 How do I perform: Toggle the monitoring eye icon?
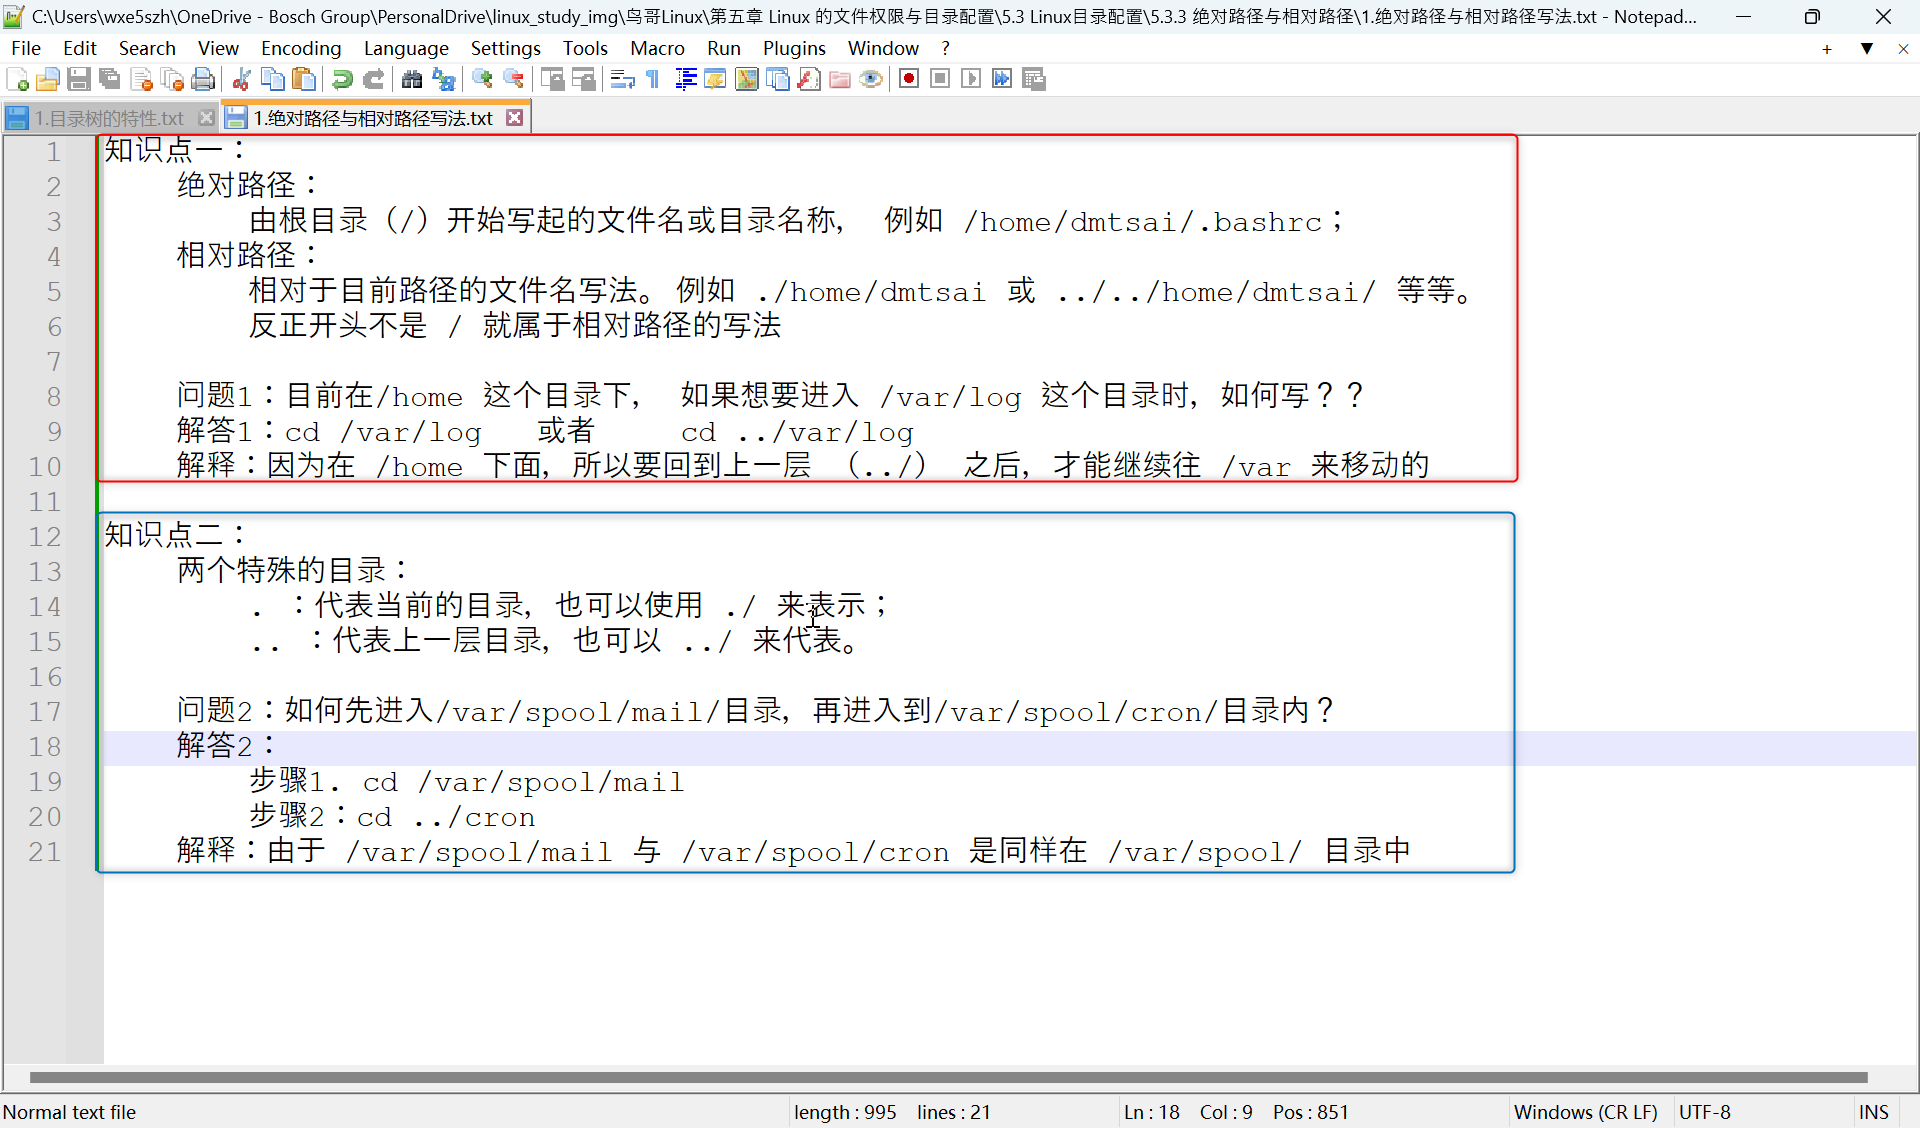coord(871,80)
